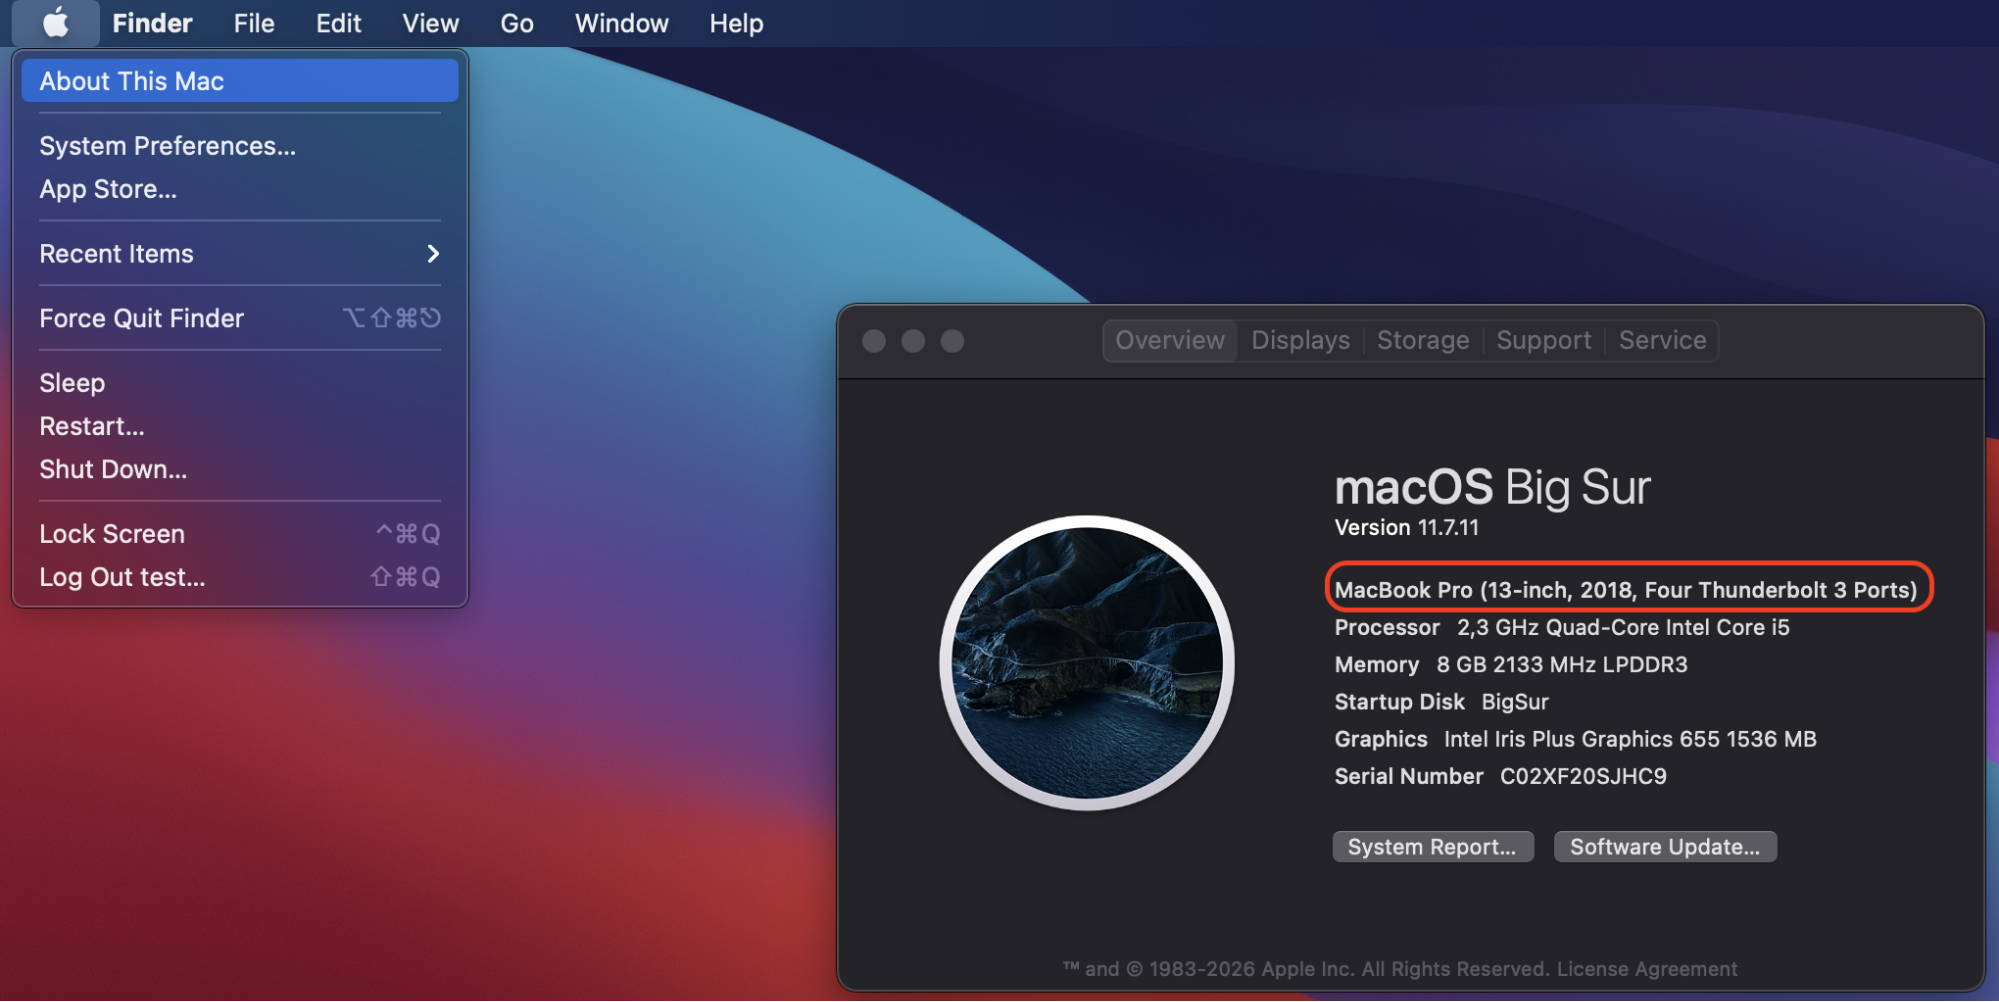Click Software Update

point(1664,846)
